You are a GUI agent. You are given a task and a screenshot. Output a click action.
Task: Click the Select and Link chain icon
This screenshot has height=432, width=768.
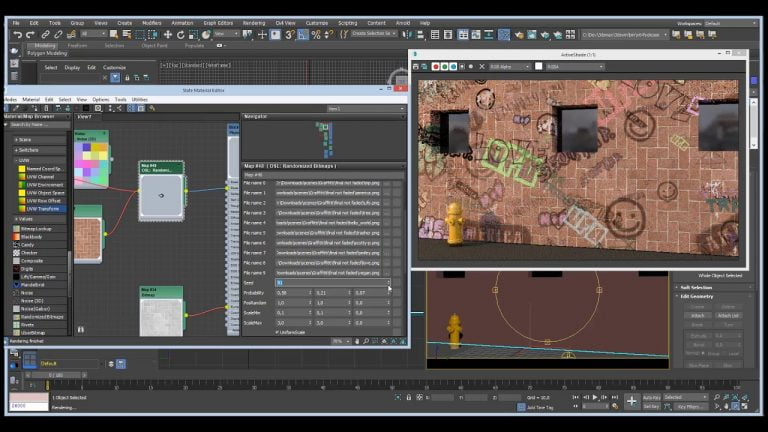pos(46,34)
